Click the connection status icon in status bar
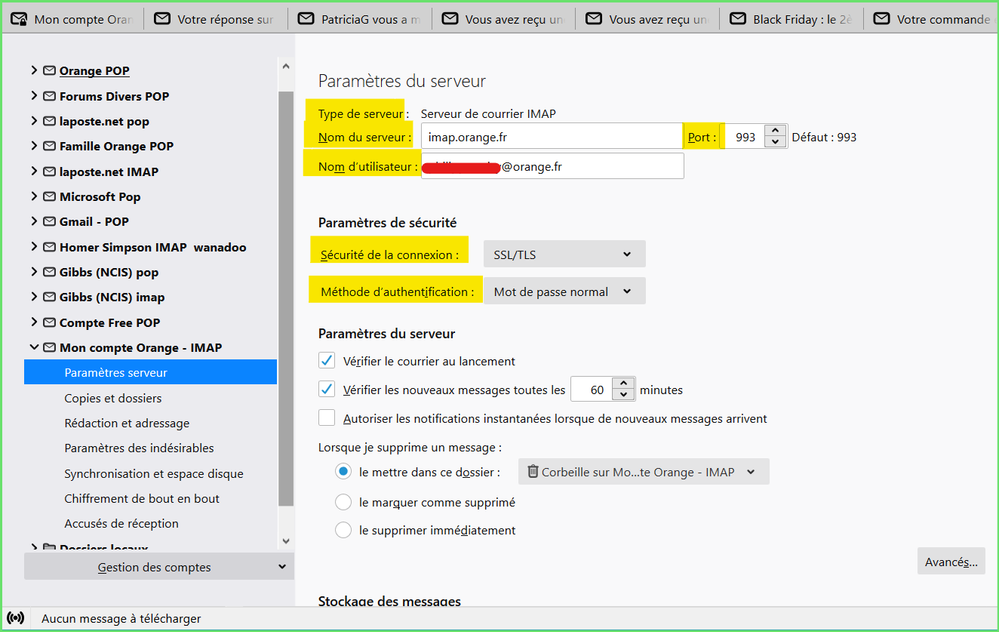999x632 pixels. click(x=16, y=618)
